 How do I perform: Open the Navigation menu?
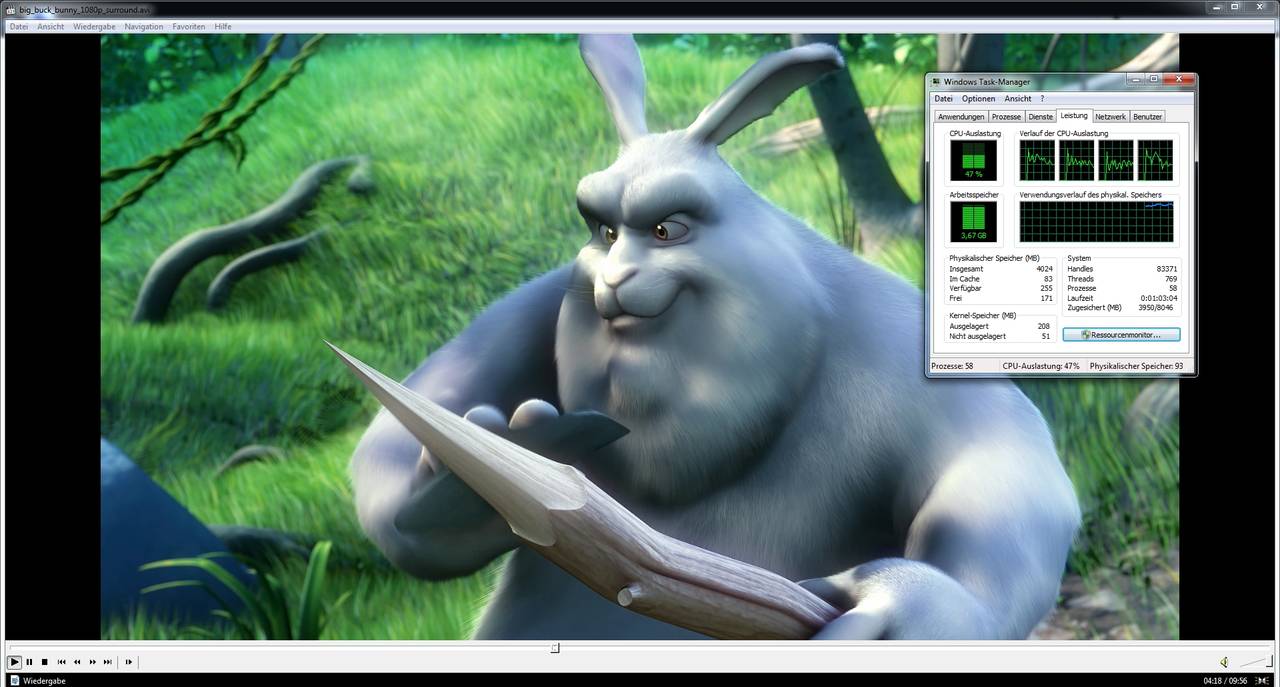pyautogui.click(x=144, y=27)
